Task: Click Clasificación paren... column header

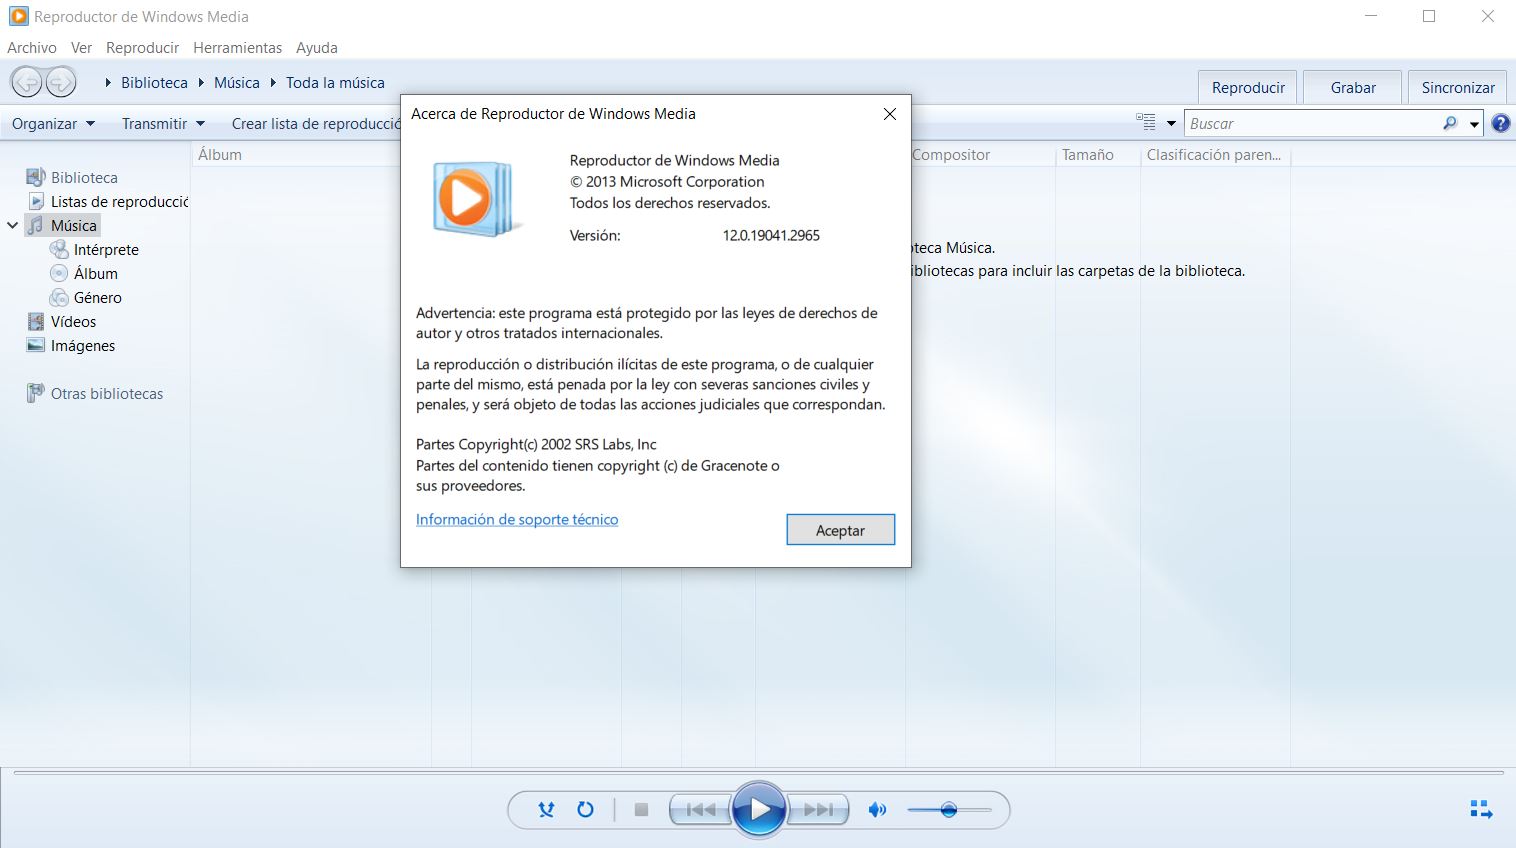Action: pyautogui.click(x=1215, y=155)
